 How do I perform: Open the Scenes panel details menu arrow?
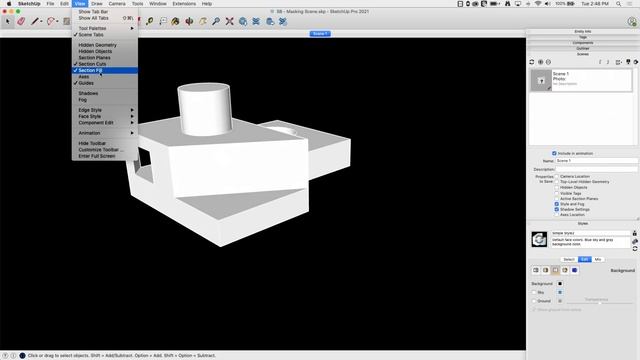(636, 62)
